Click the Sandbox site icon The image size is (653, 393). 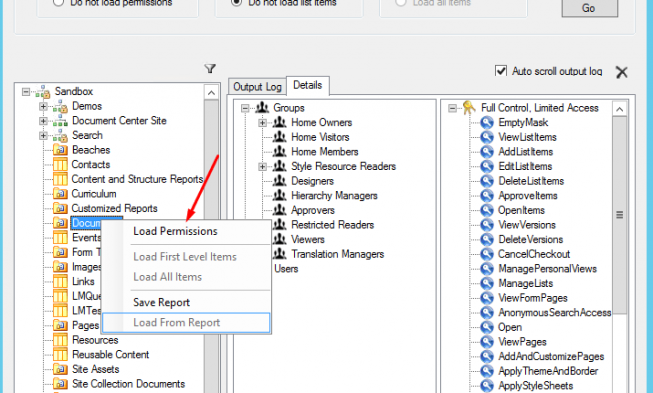(x=42, y=92)
